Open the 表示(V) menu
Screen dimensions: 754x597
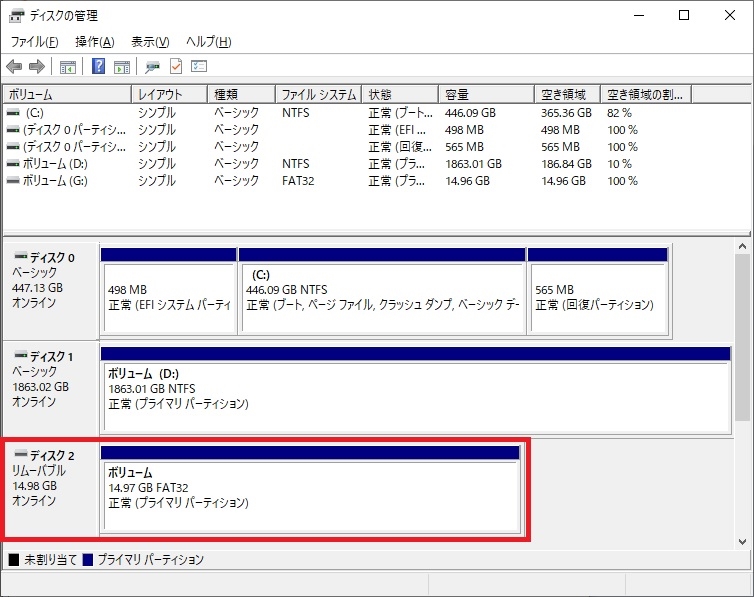151,42
